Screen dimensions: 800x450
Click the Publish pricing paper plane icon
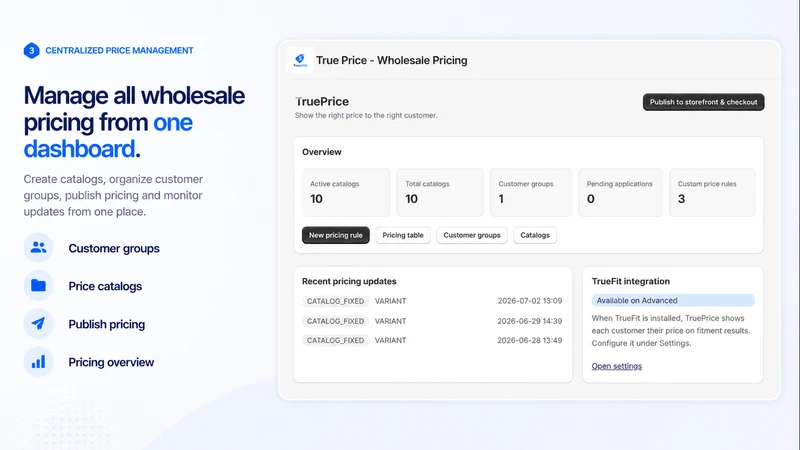point(38,323)
